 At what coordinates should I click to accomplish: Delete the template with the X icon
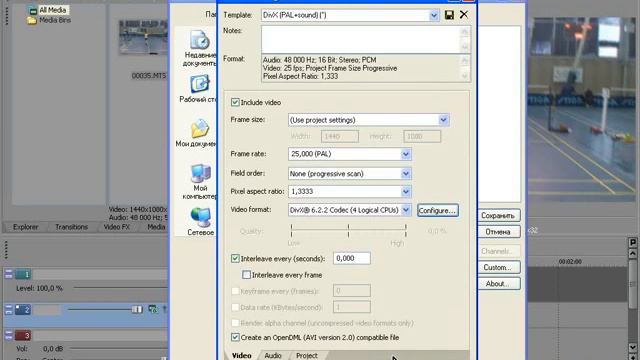pos(464,15)
